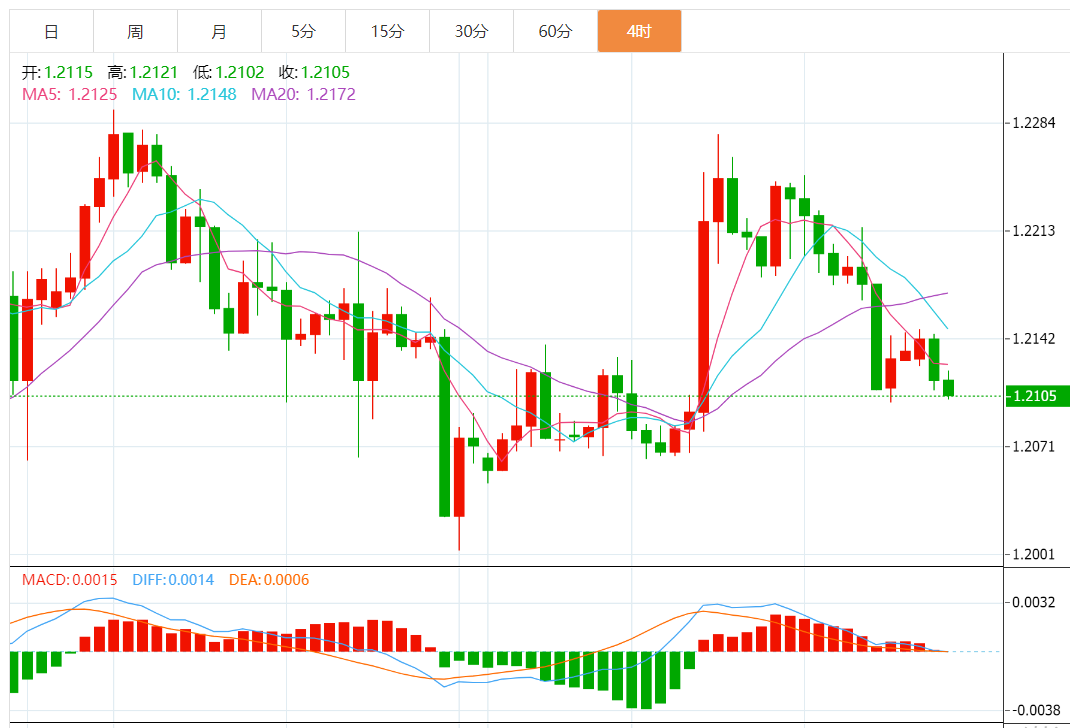Click the 1.2213 price axis label
1070x728 pixels.
(x=1034, y=231)
